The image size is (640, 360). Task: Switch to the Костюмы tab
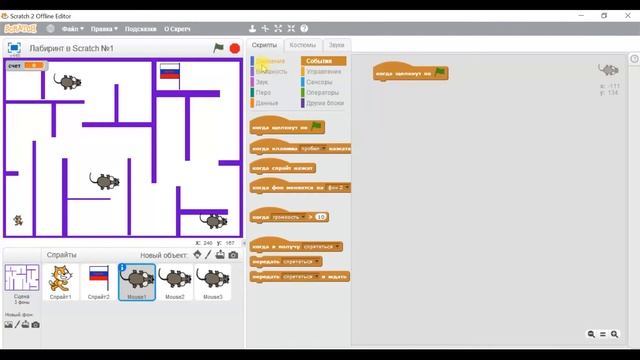303,45
